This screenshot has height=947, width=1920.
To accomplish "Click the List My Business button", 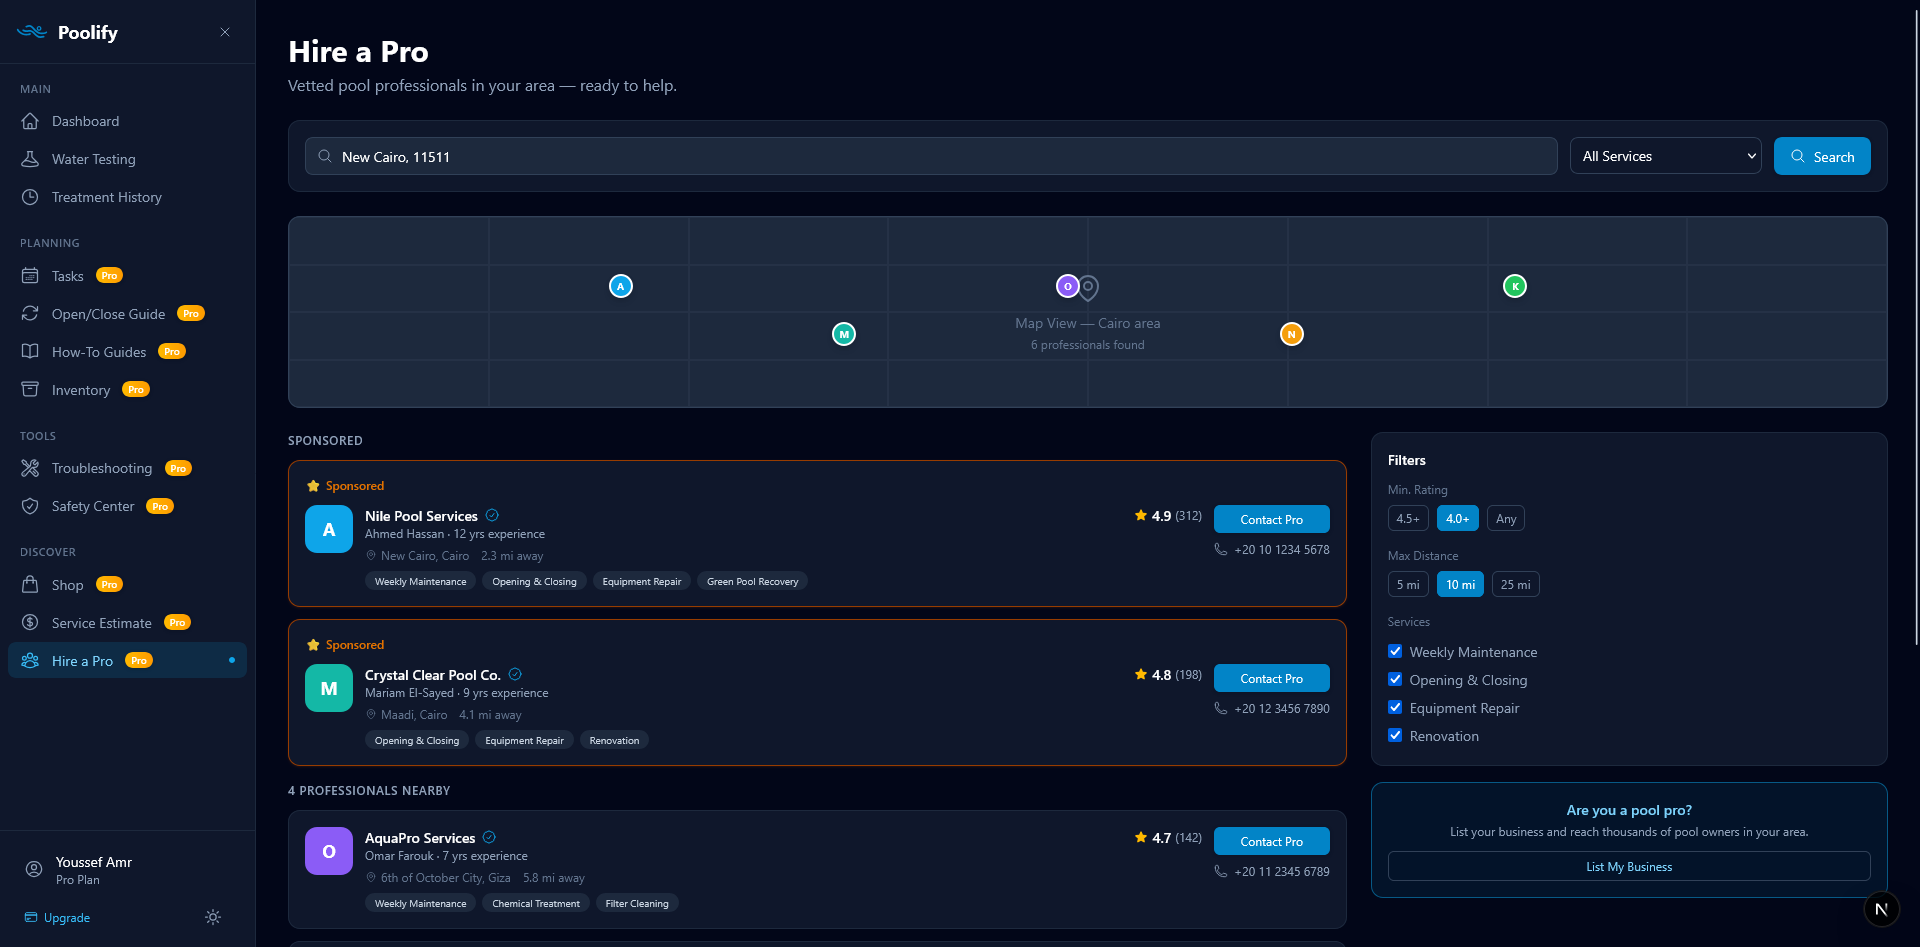I will click(1629, 866).
